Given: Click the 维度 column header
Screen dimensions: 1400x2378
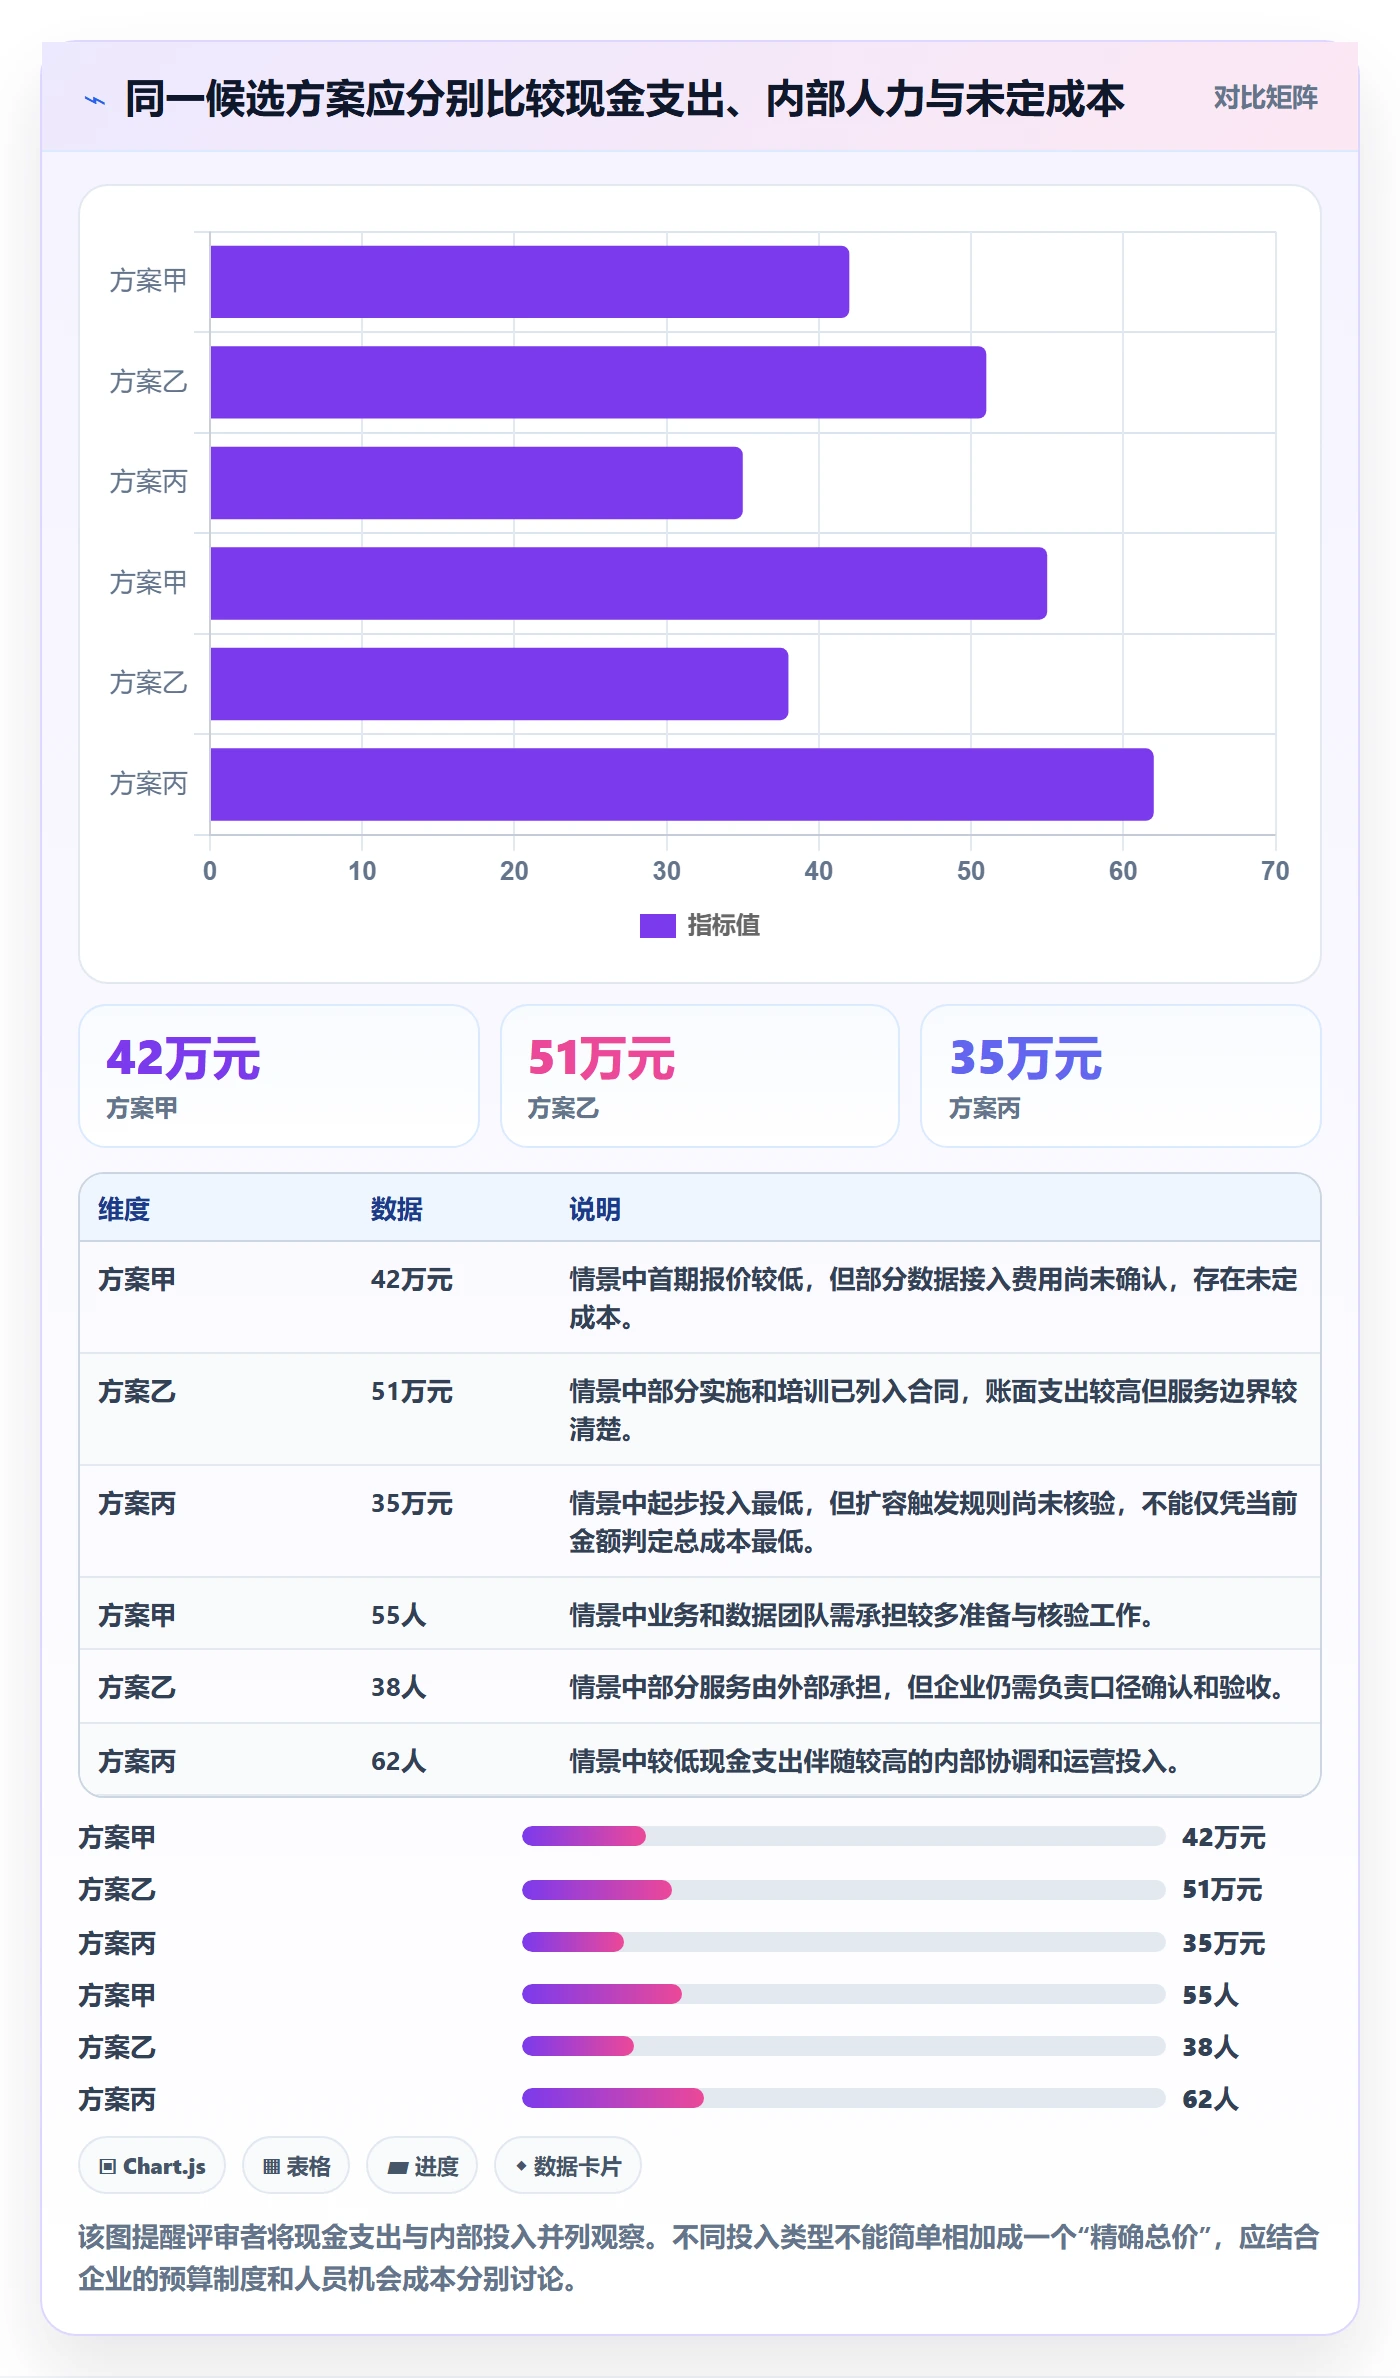Looking at the screenshot, I should coord(124,1209).
